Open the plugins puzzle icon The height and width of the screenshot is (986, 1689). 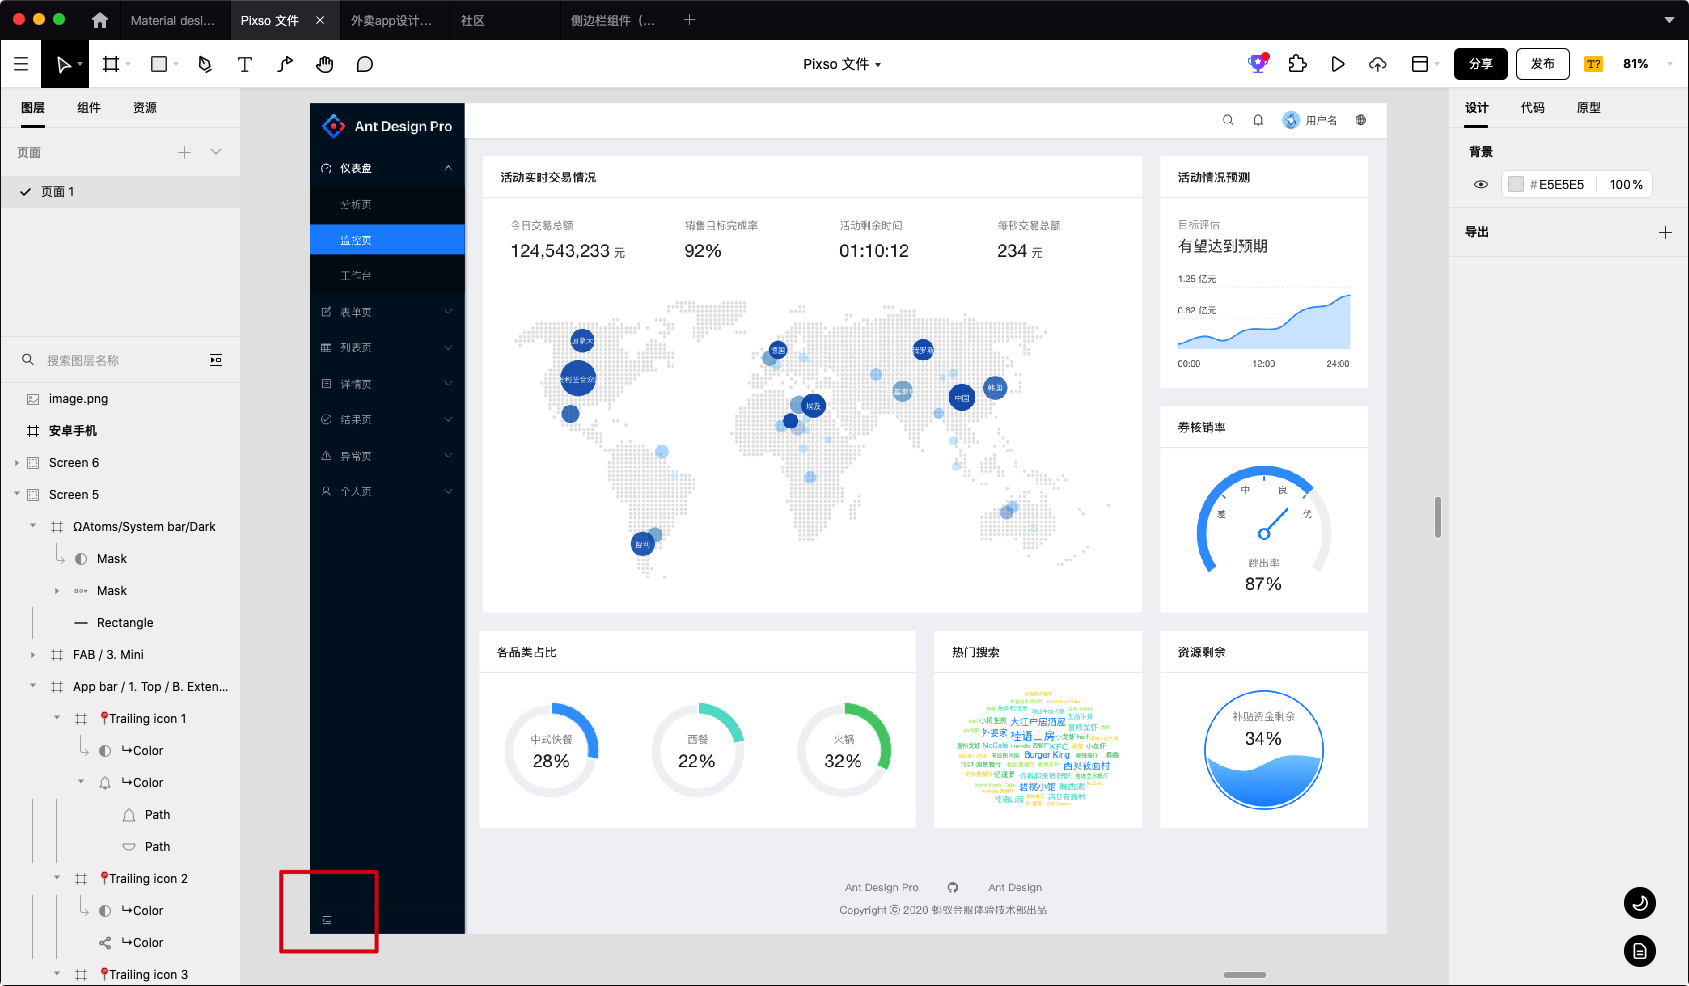click(x=1298, y=64)
